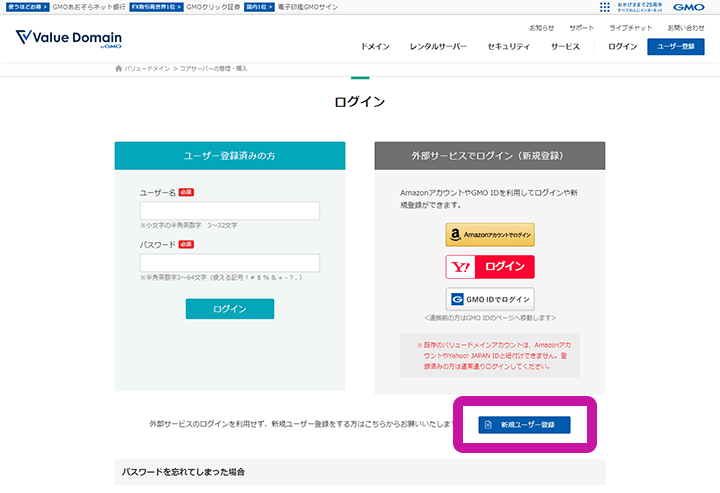720x493 pixels.
Task: Click the home icon in breadcrumb
Action: [x=119, y=68]
